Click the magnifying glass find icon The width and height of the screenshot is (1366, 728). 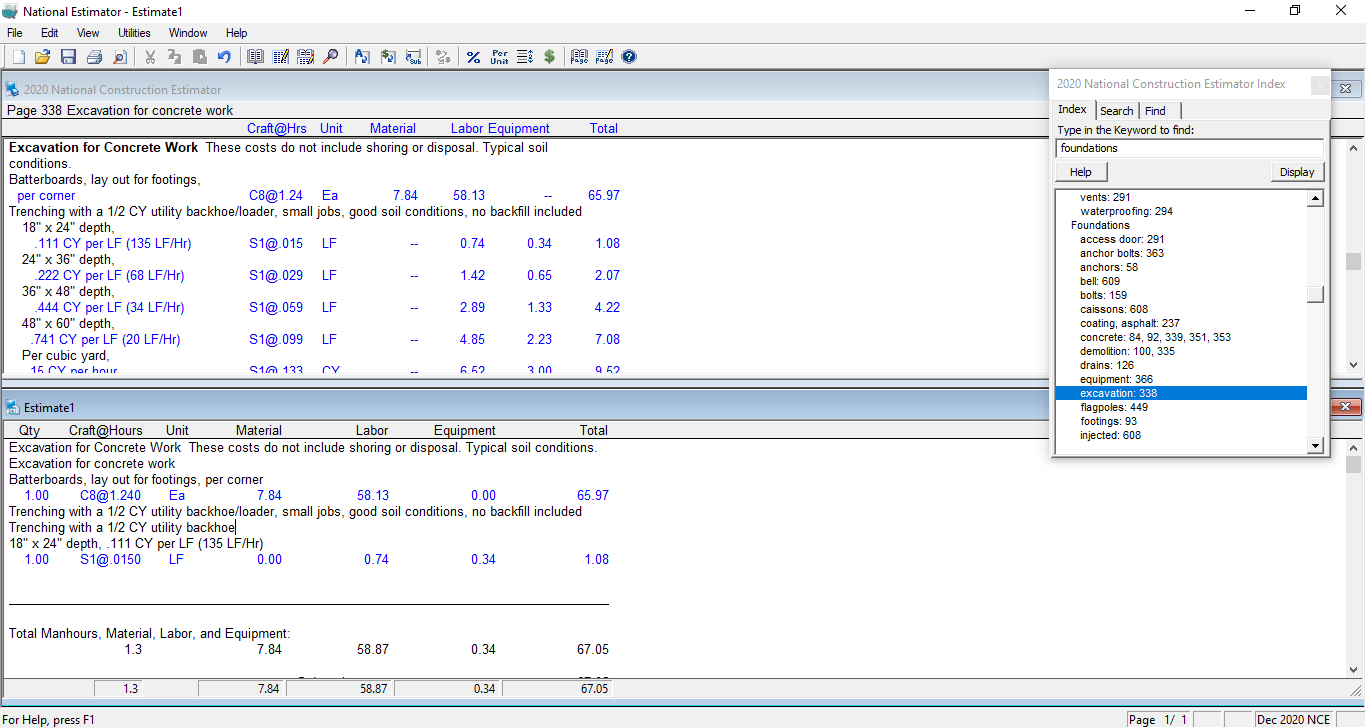click(x=331, y=57)
